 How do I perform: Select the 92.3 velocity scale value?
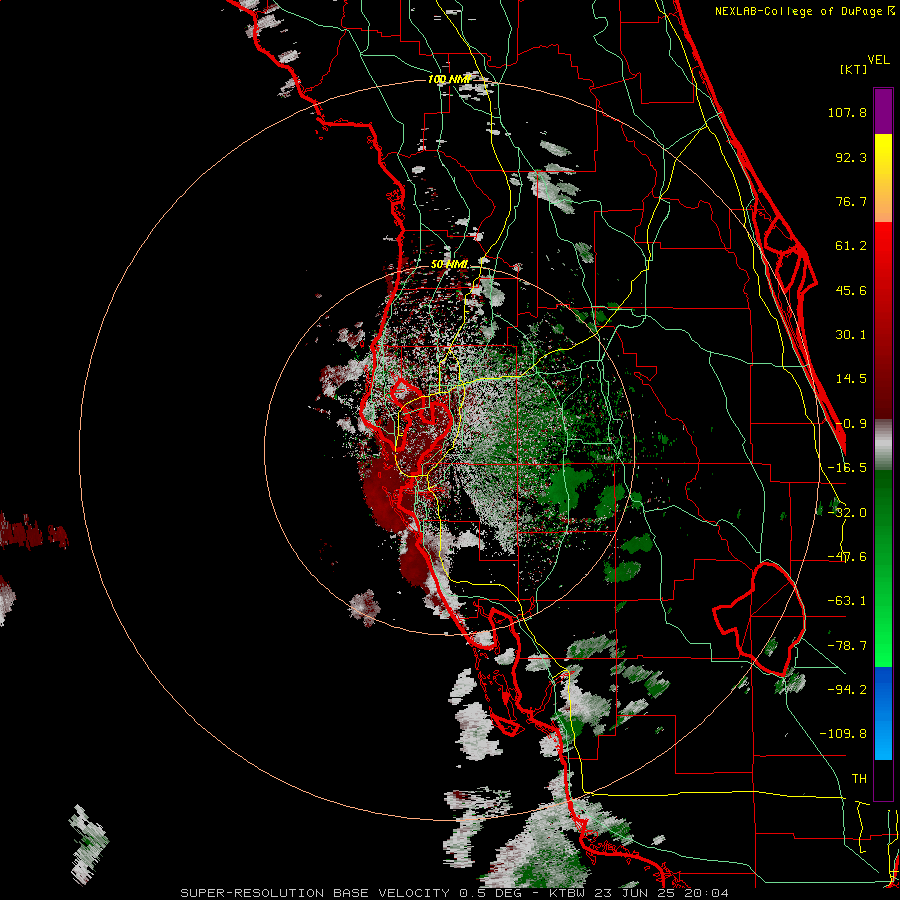point(851,157)
